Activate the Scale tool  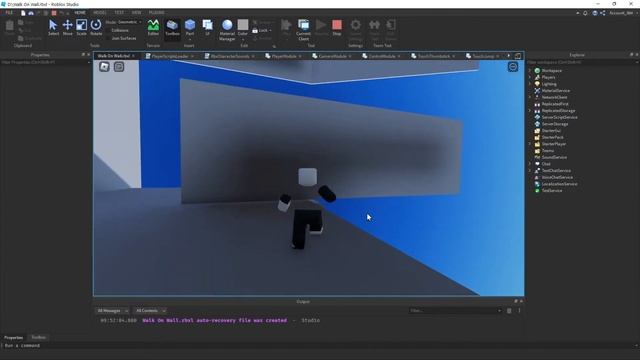pos(82,28)
